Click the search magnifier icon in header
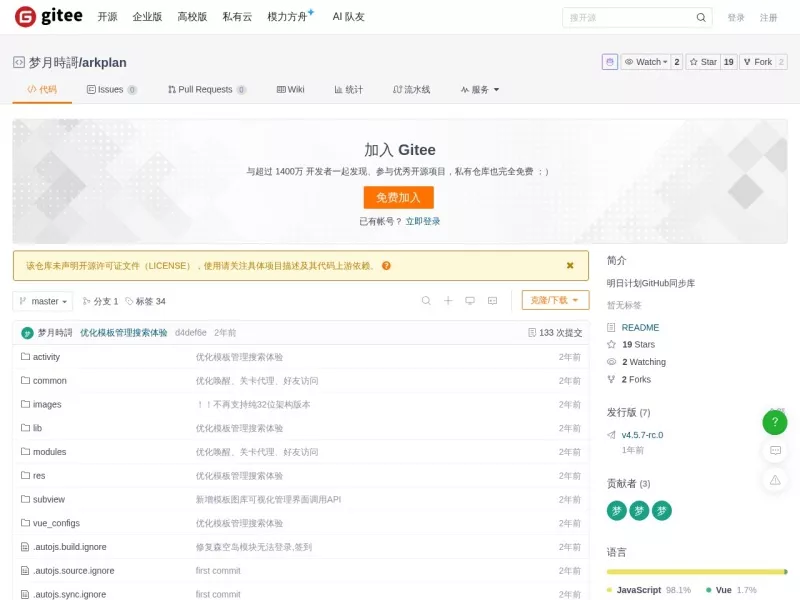800x600 pixels. tap(701, 17)
